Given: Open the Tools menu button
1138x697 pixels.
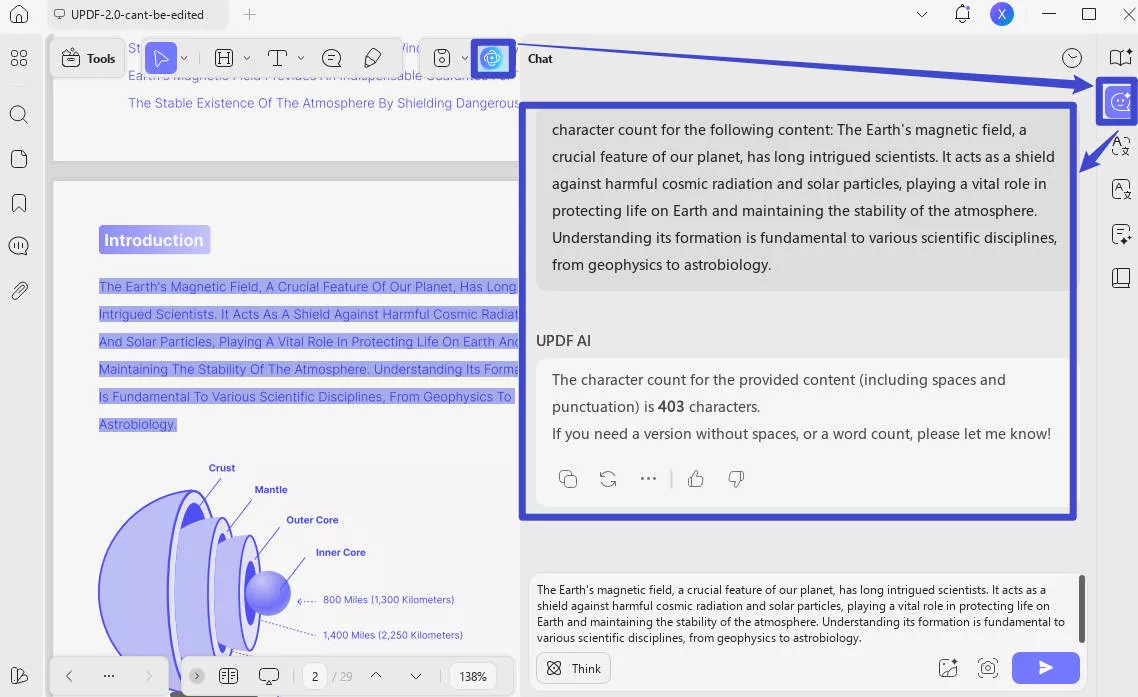Looking at the screenshot, I should (x=89, y=58).
